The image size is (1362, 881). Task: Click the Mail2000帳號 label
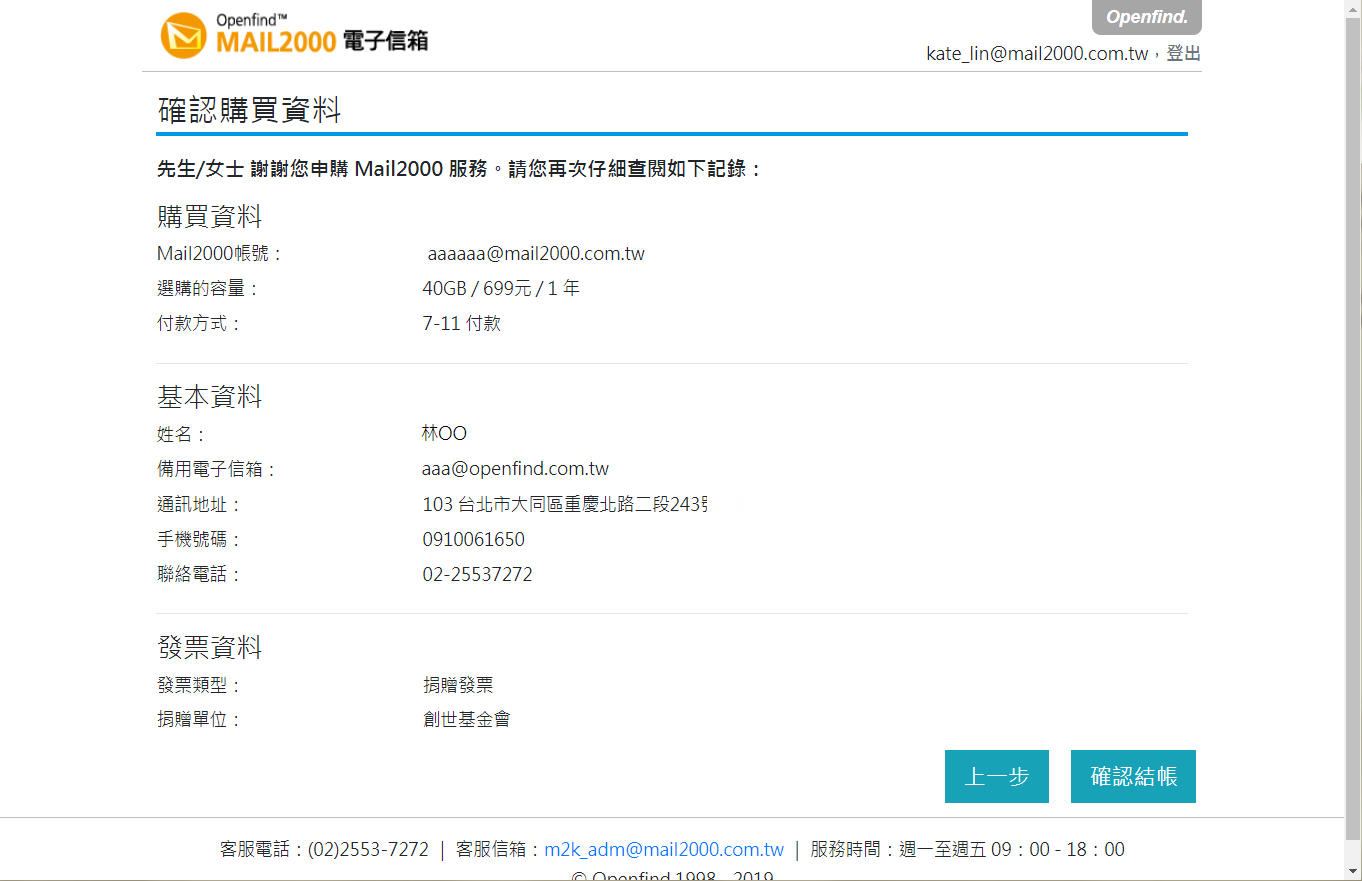pyautogui.click(x=220, y=254)
